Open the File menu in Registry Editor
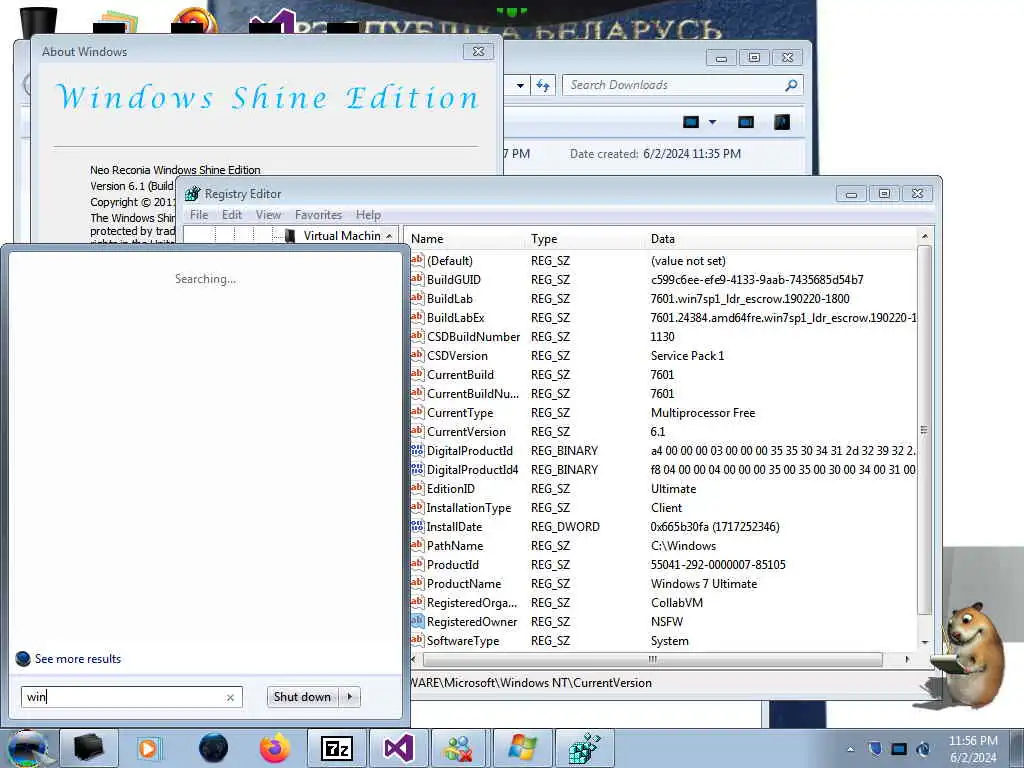 click(199, 215)
